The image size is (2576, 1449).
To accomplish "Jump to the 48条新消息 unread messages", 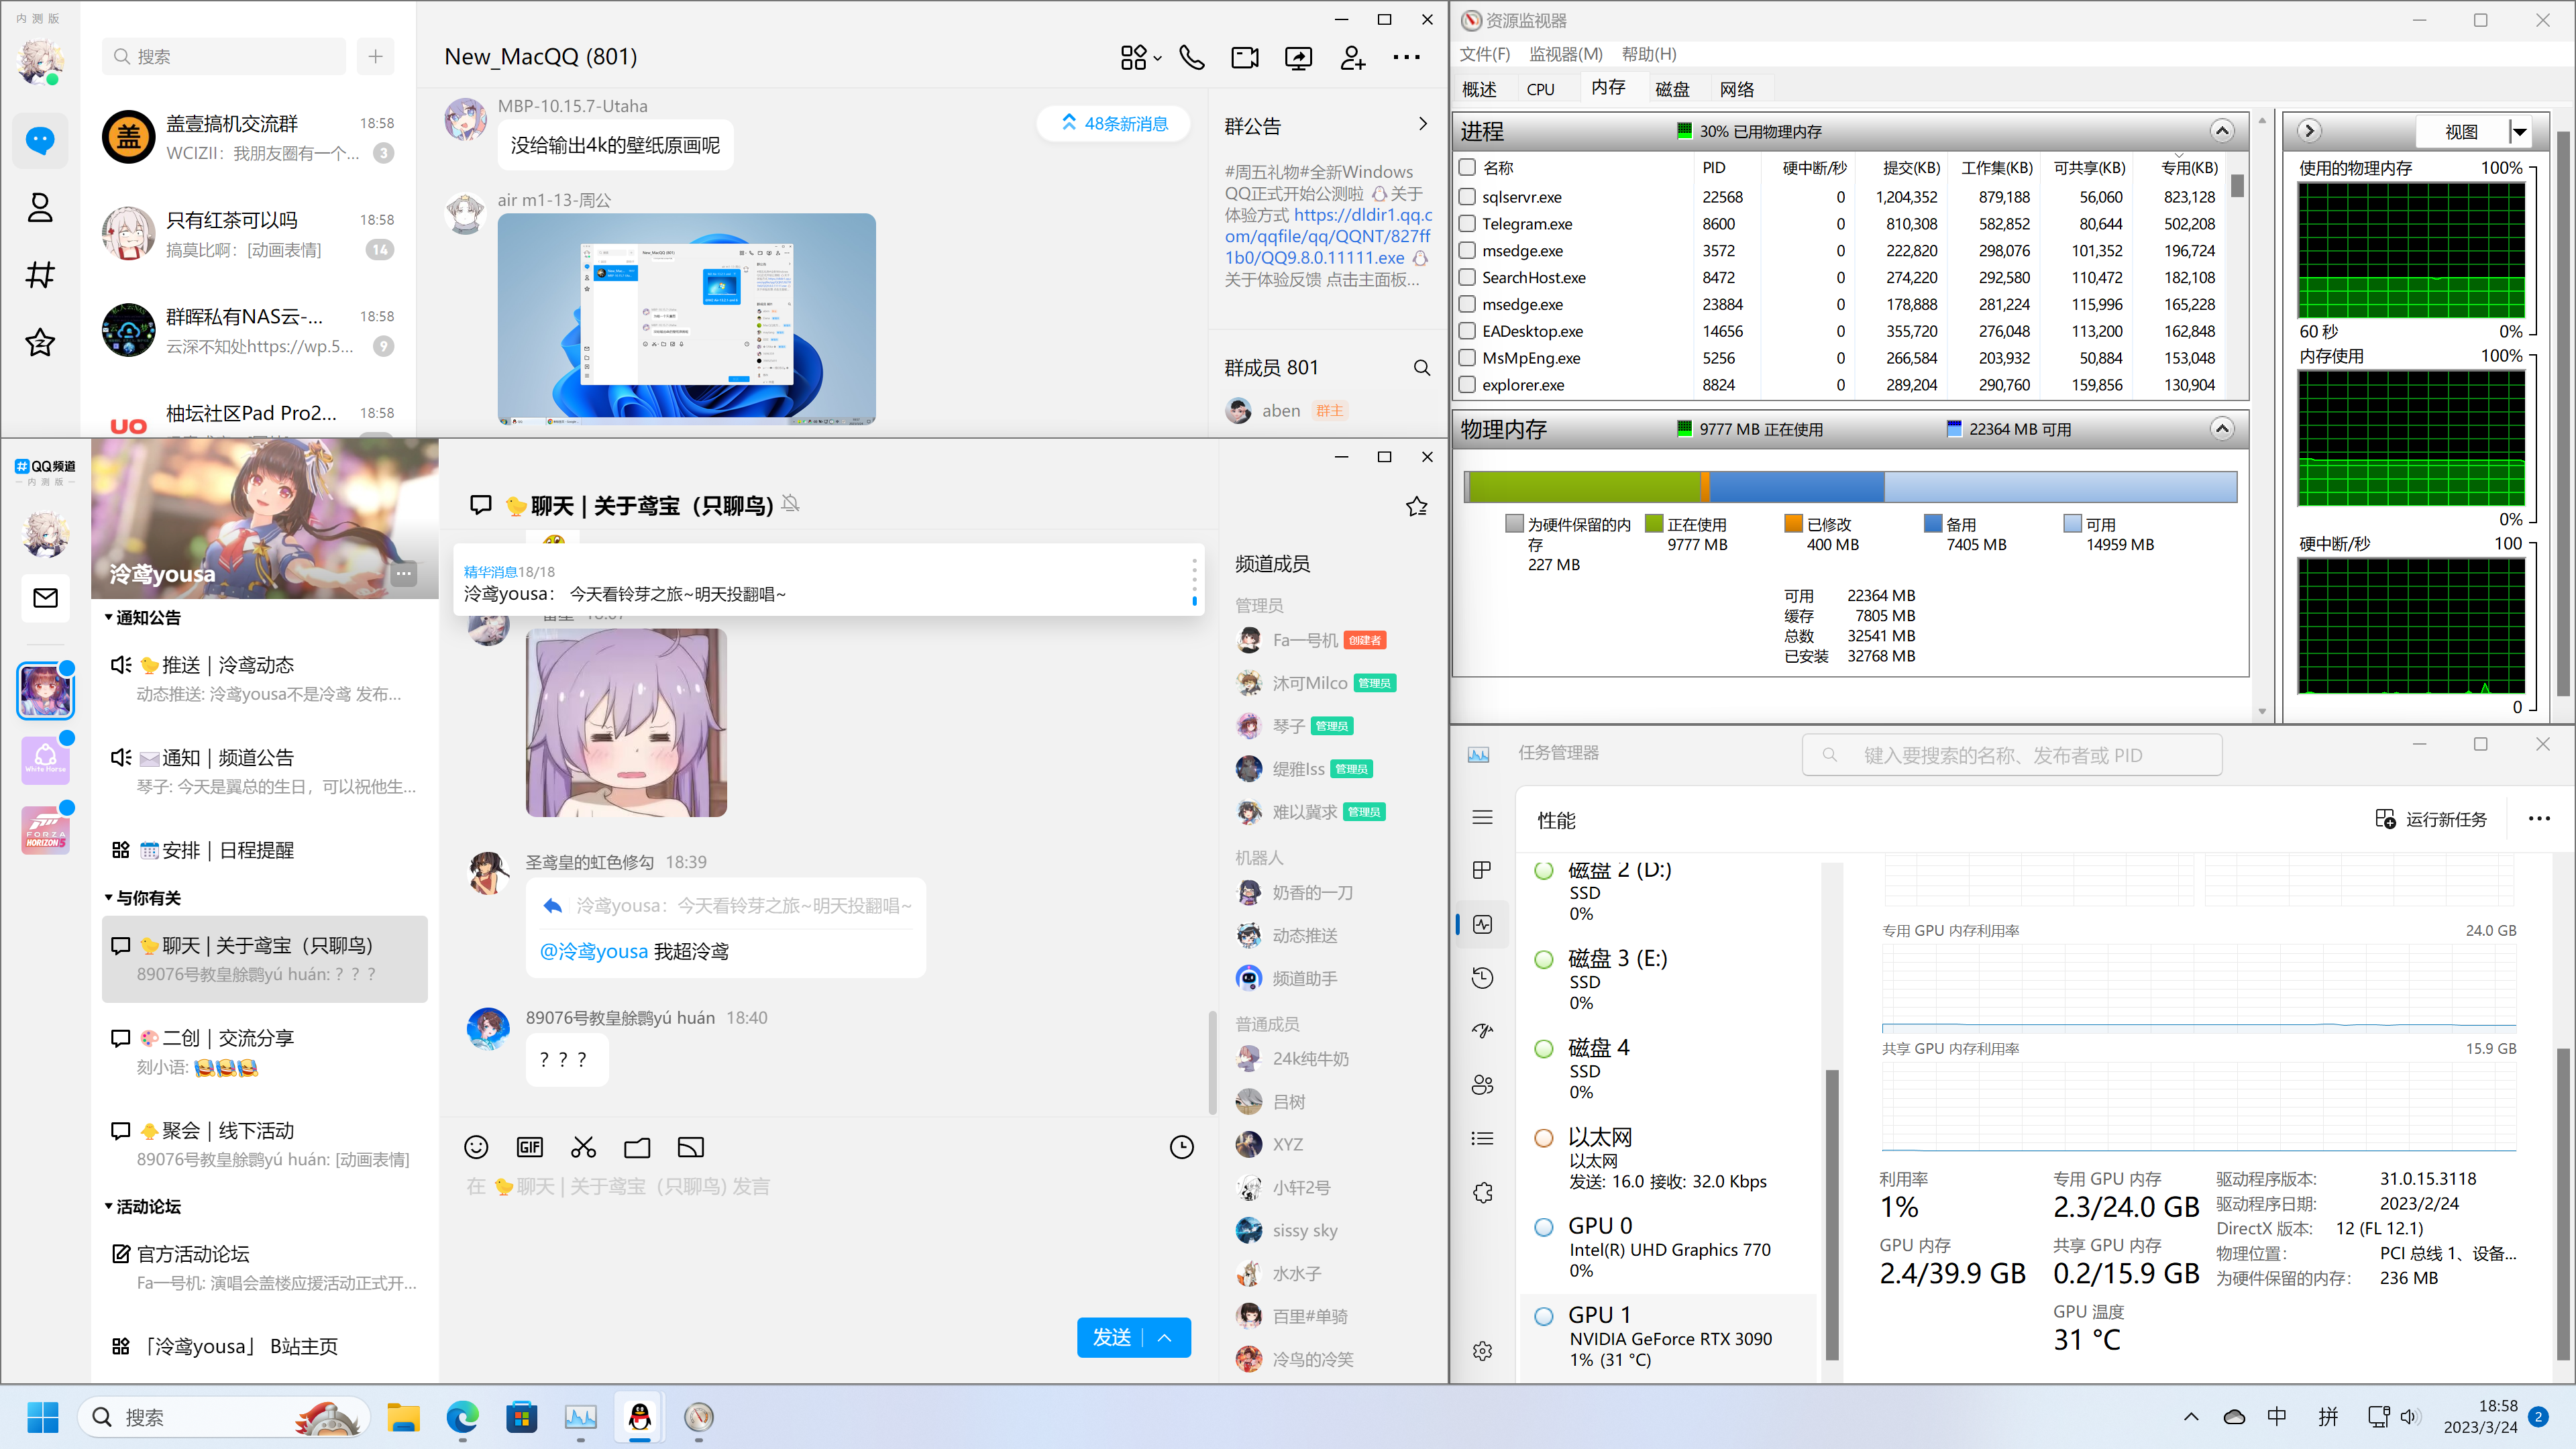I will click(1114, 123).
